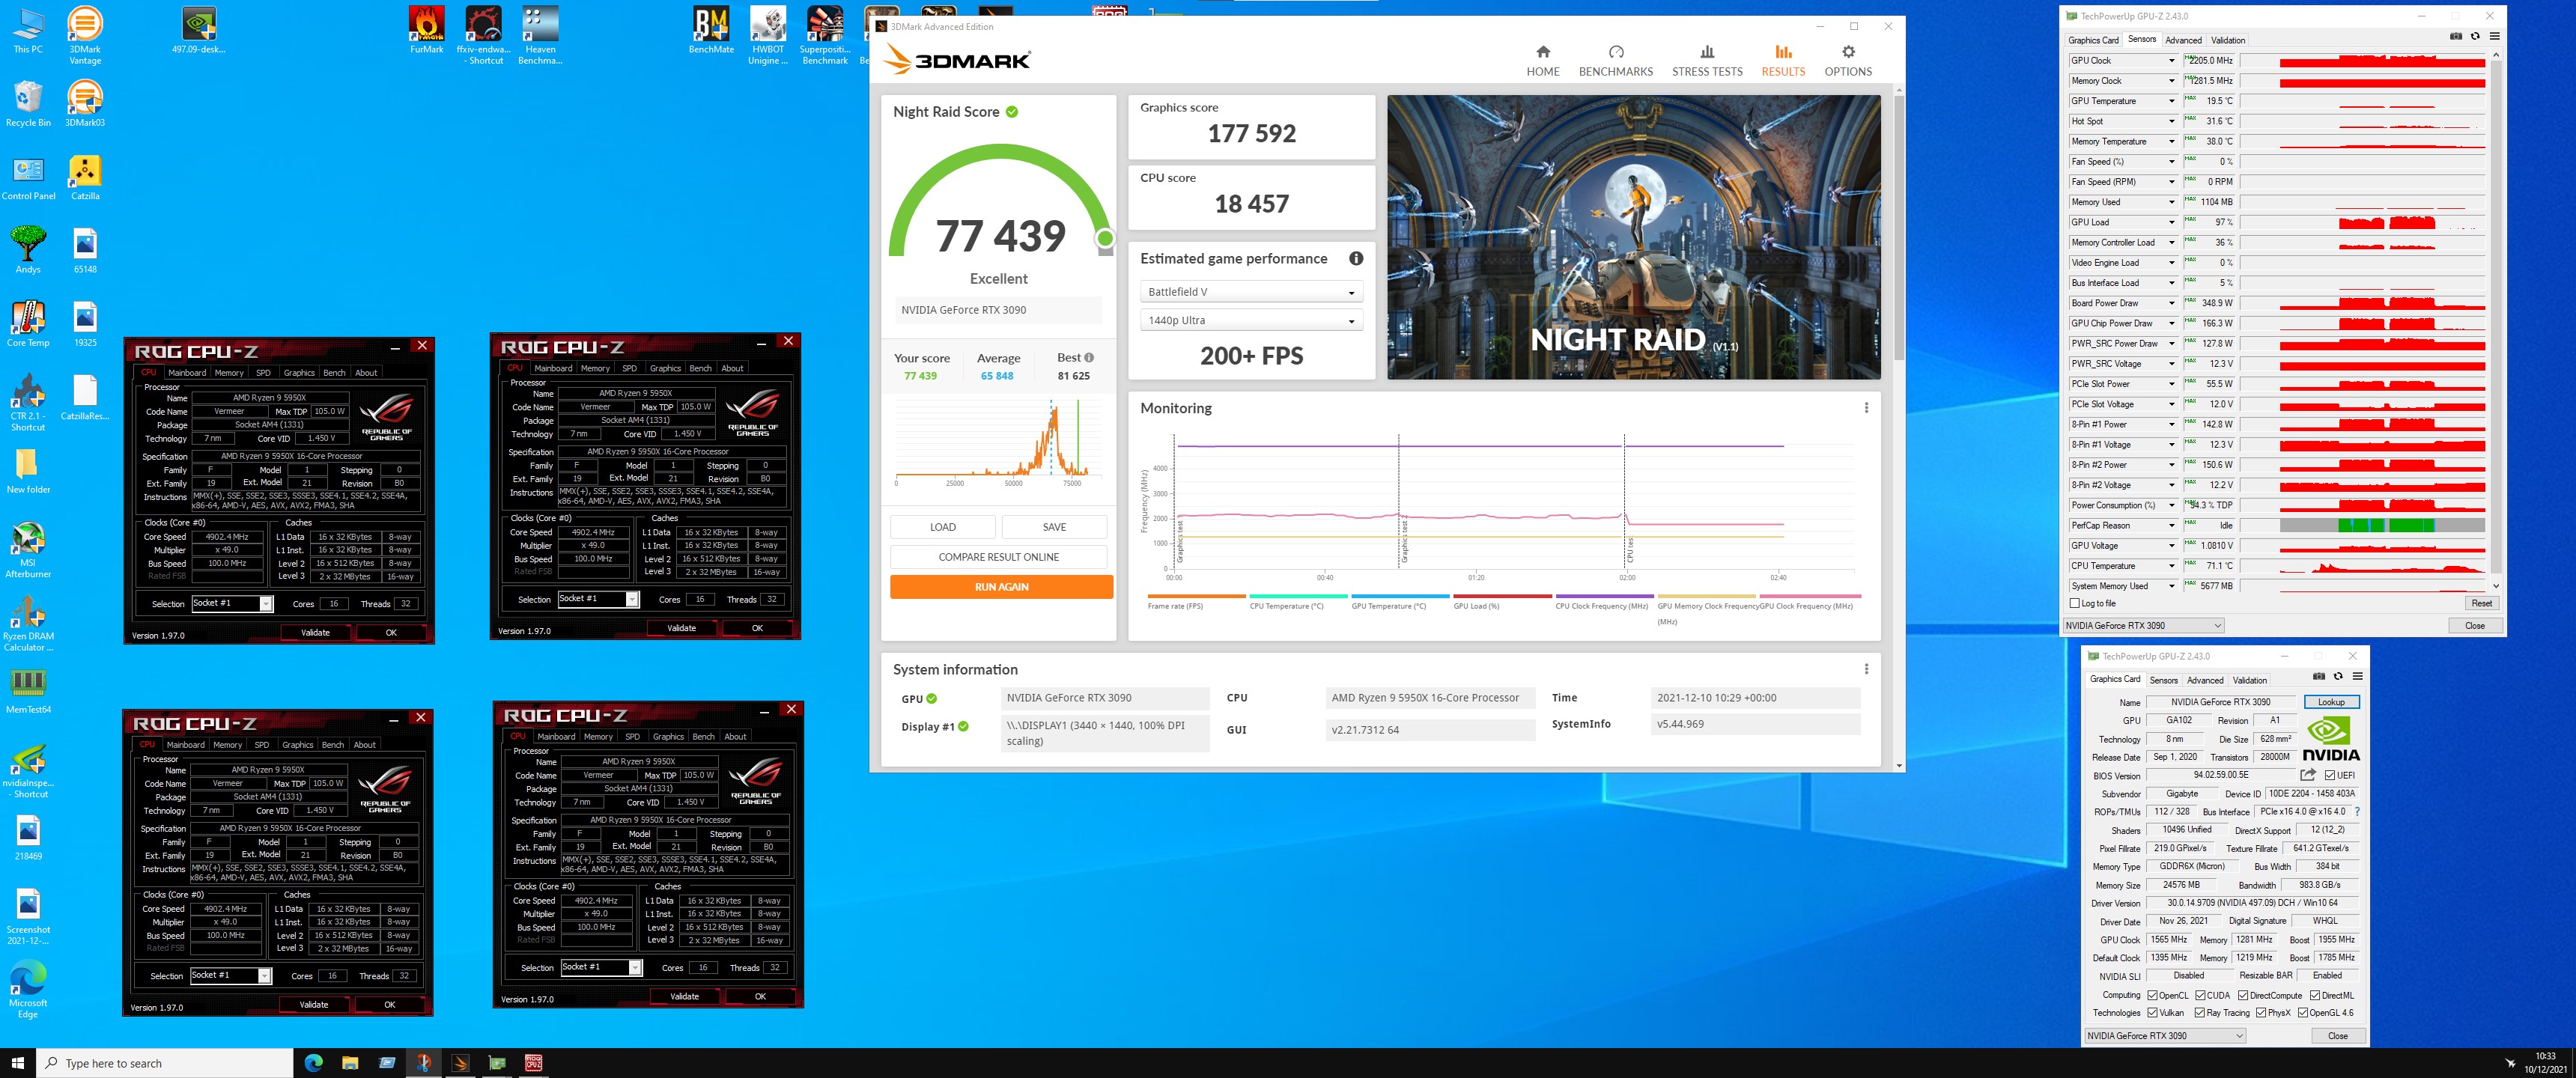2576x1078 pixels.
Task: Click RUN AGAIN button in 3DMark
Action: pos(1001,587)
